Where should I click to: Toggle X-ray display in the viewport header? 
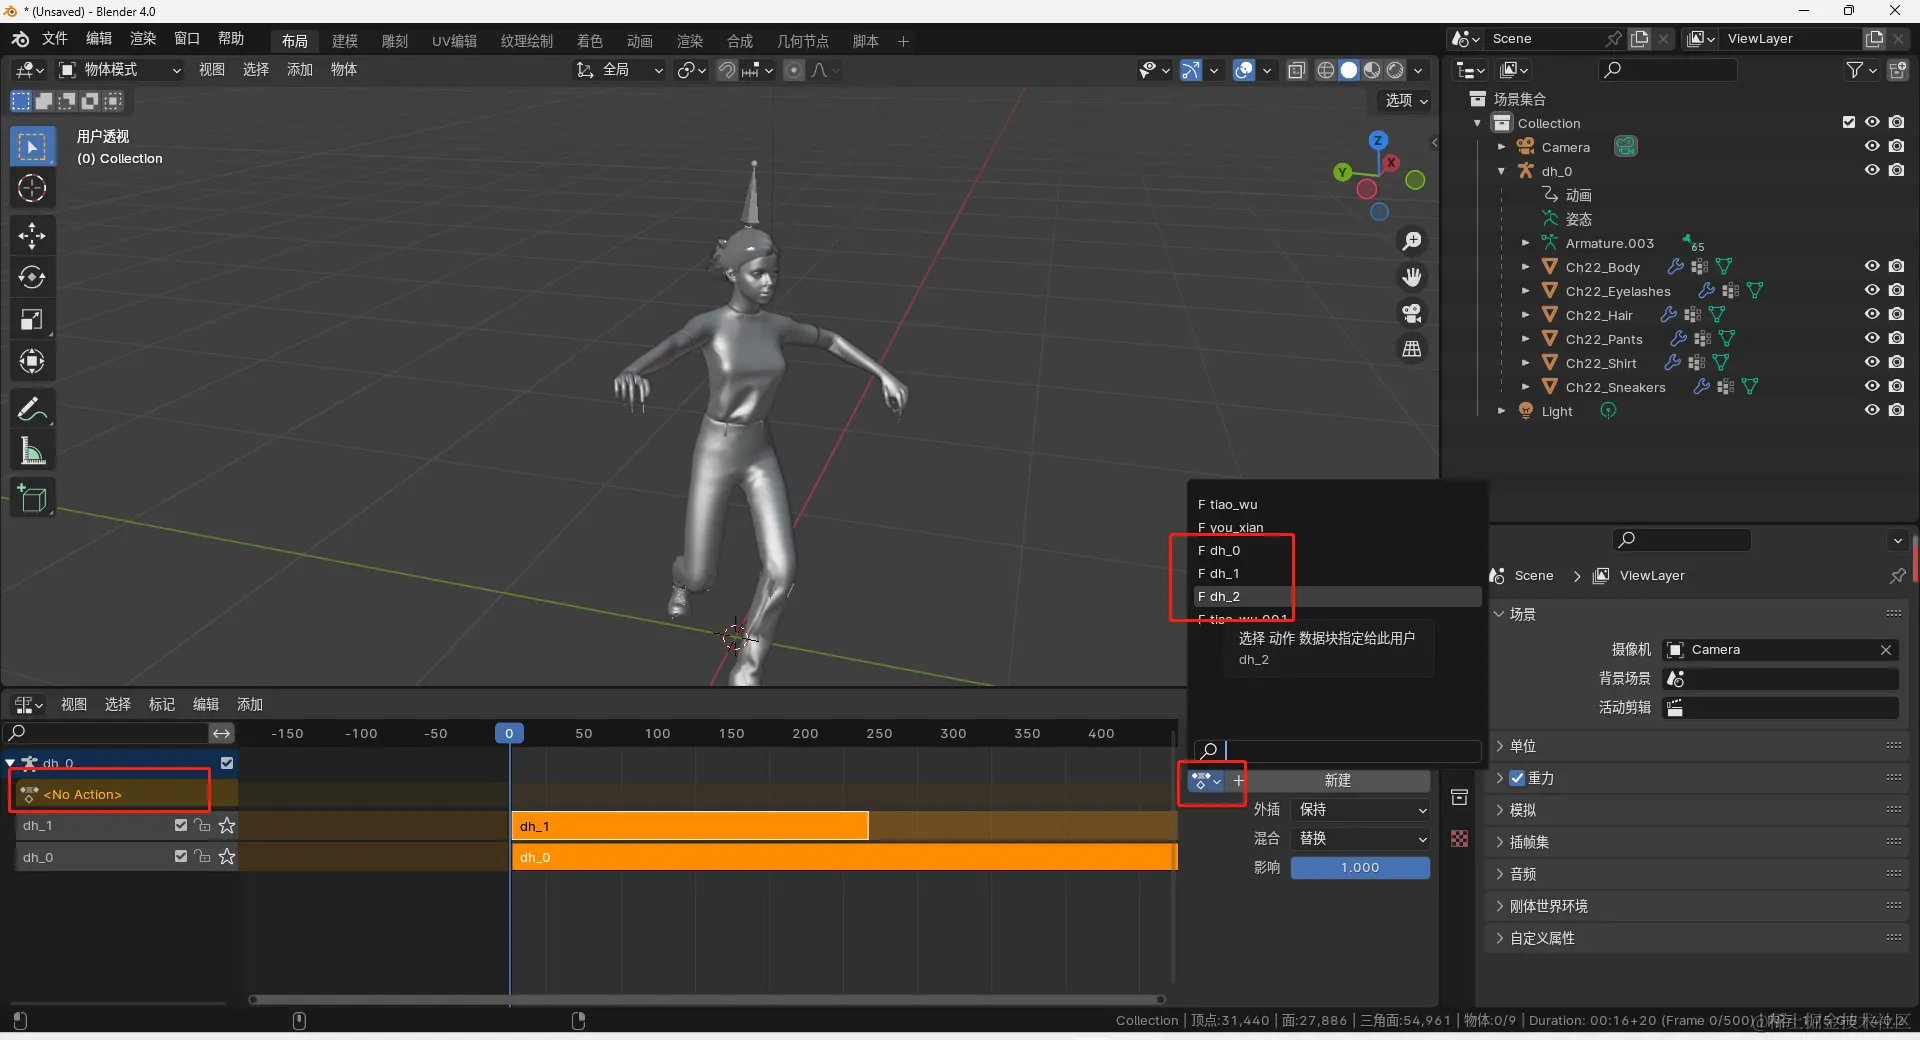pyautogui.click(x=1297, y=70)
